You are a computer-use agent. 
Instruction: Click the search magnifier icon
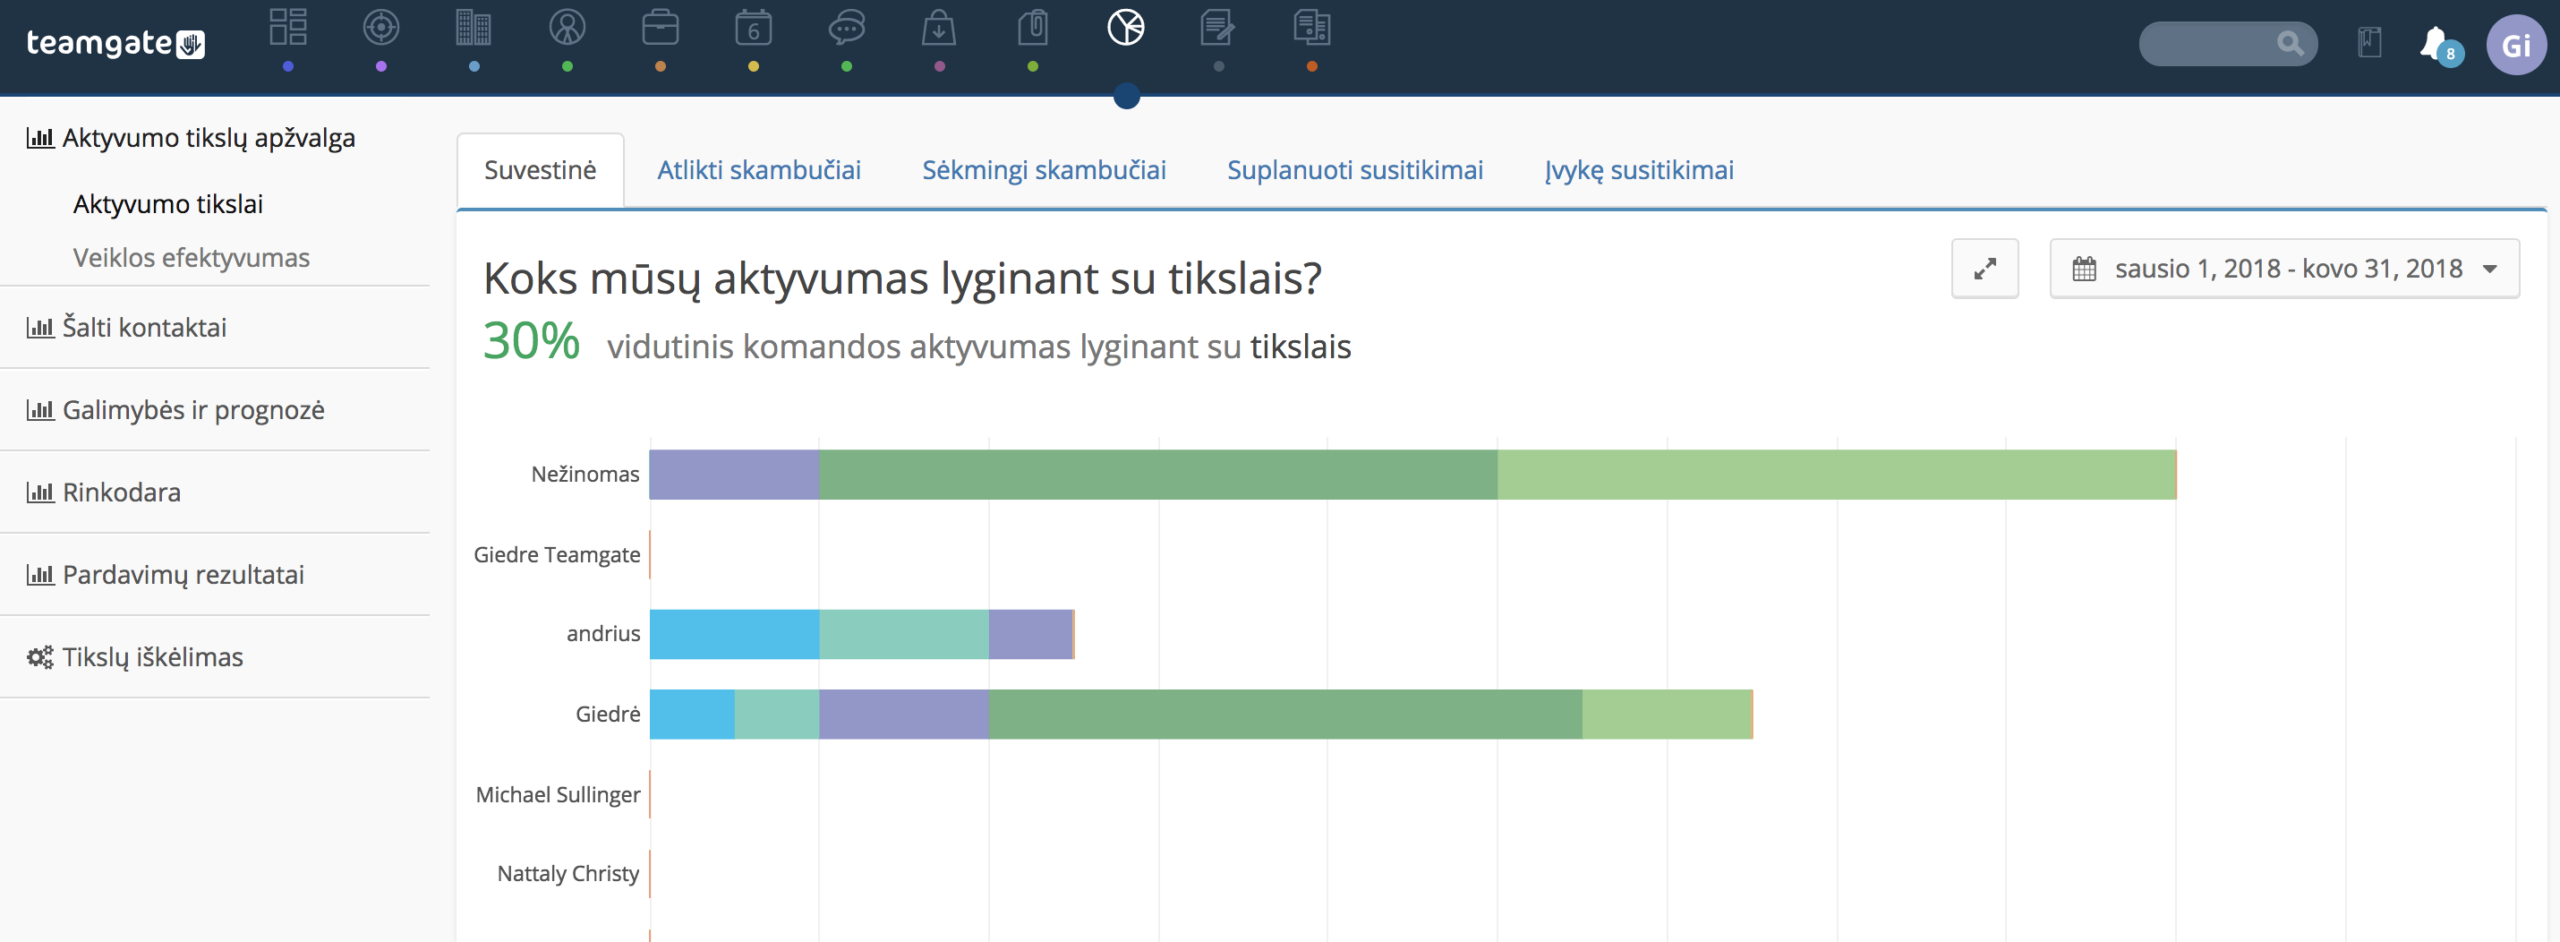tap(2290, 43)
